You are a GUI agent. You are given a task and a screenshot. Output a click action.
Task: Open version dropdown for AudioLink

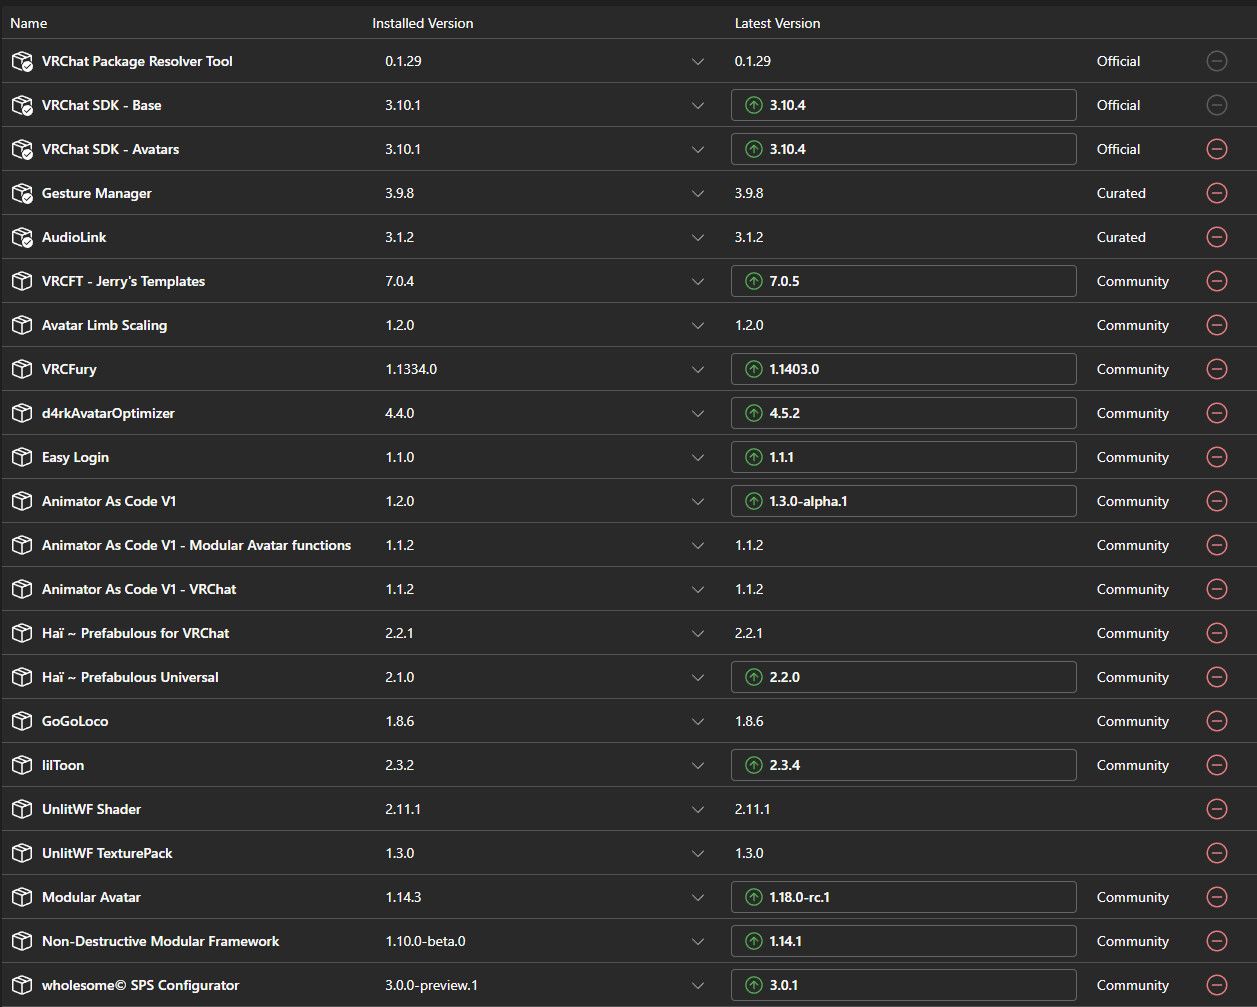698,238
